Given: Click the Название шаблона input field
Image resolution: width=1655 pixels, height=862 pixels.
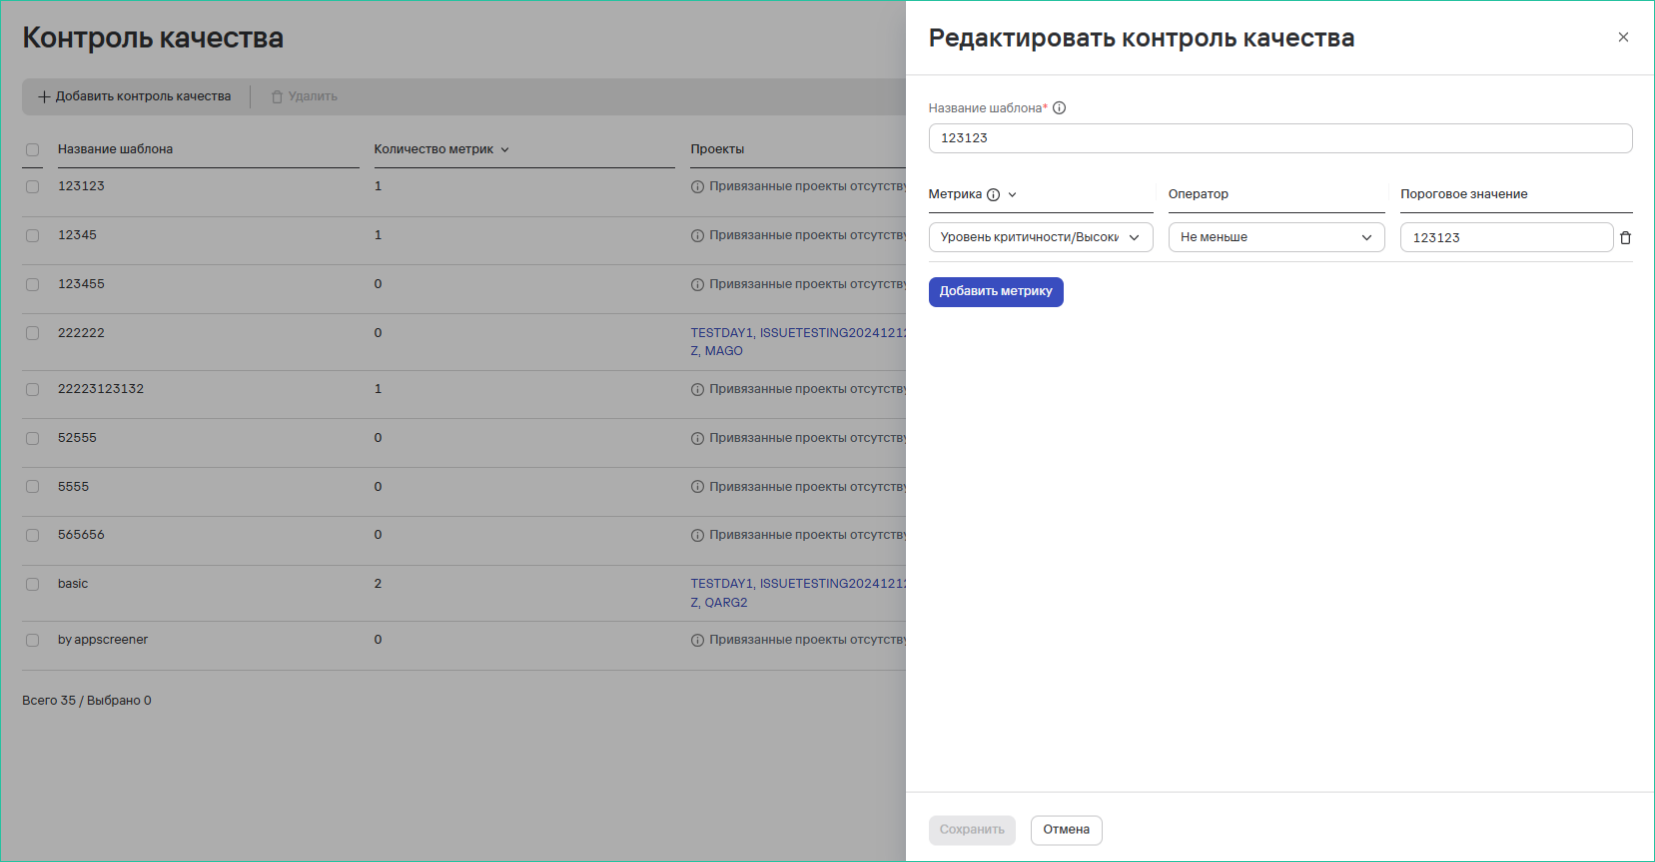Looking at the screenshot, I should click(1279, 138).
